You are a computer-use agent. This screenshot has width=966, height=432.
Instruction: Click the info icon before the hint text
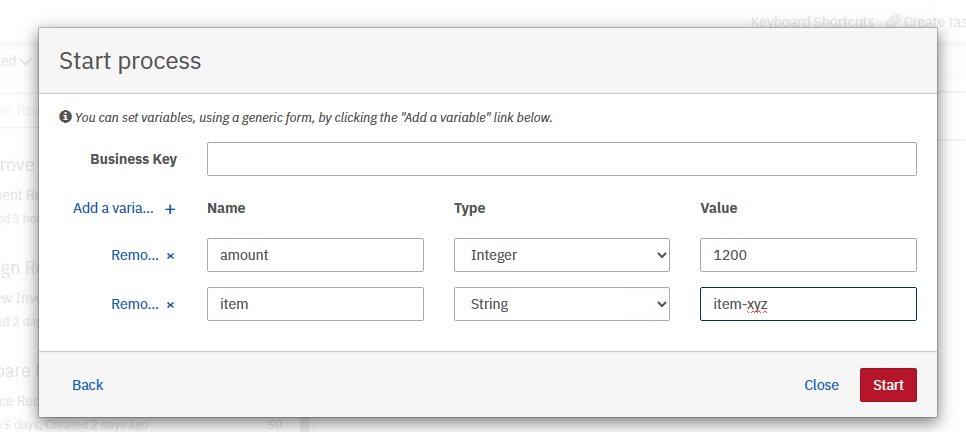(x=66, y=117)
